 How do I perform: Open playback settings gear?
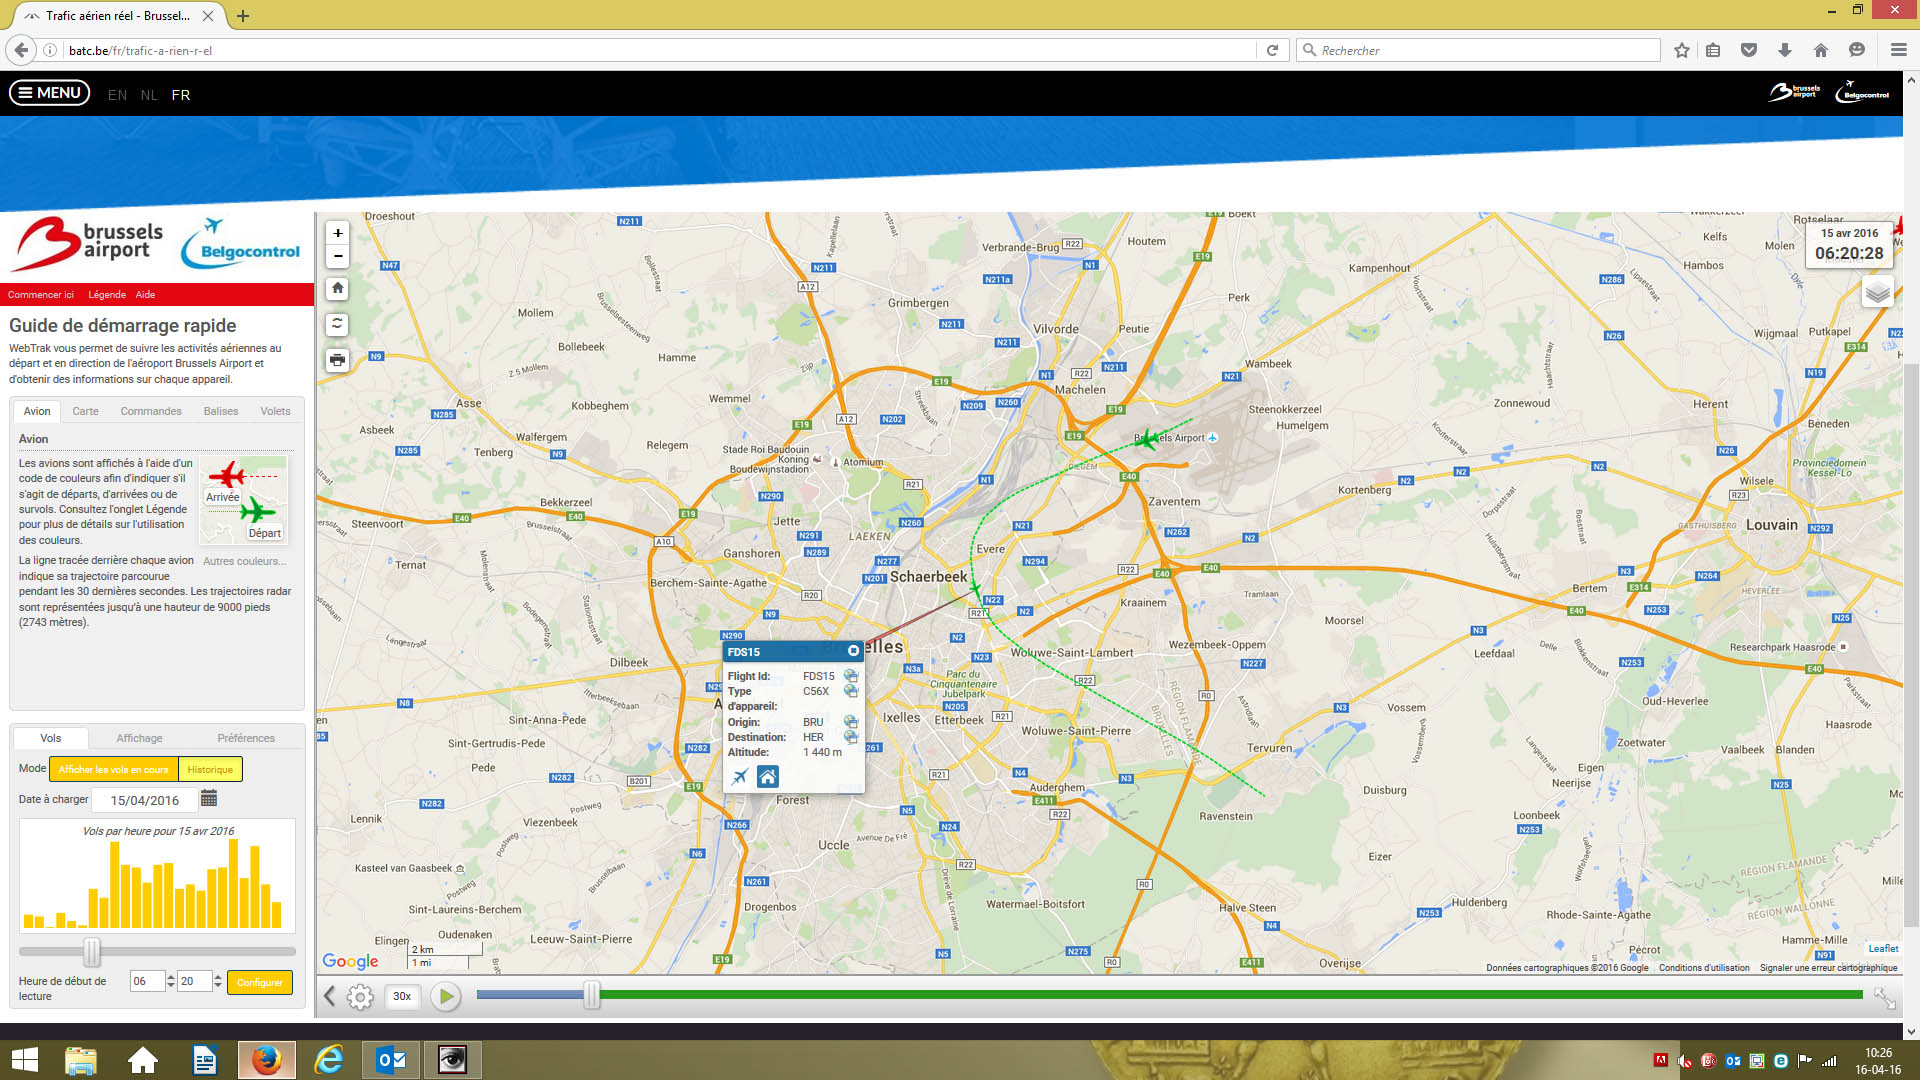360,996
